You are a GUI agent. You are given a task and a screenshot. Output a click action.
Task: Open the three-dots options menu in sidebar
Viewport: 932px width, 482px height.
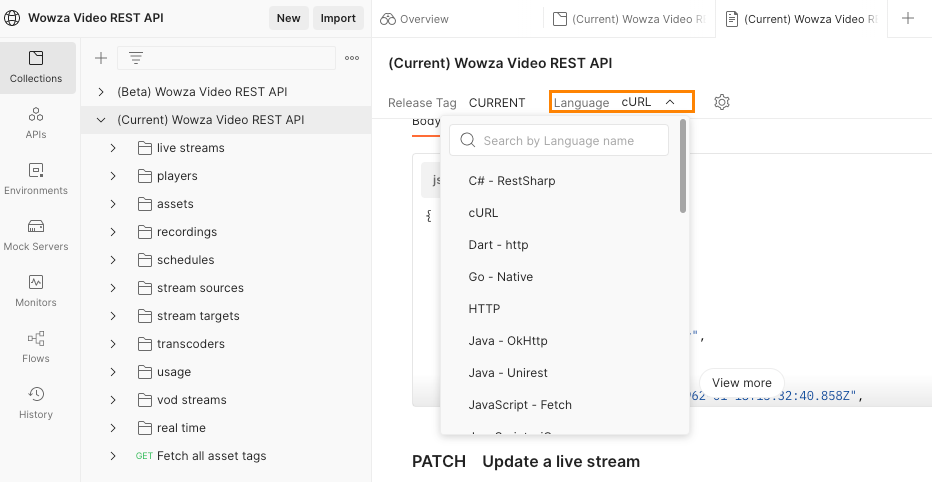click(x=352, y=58)
